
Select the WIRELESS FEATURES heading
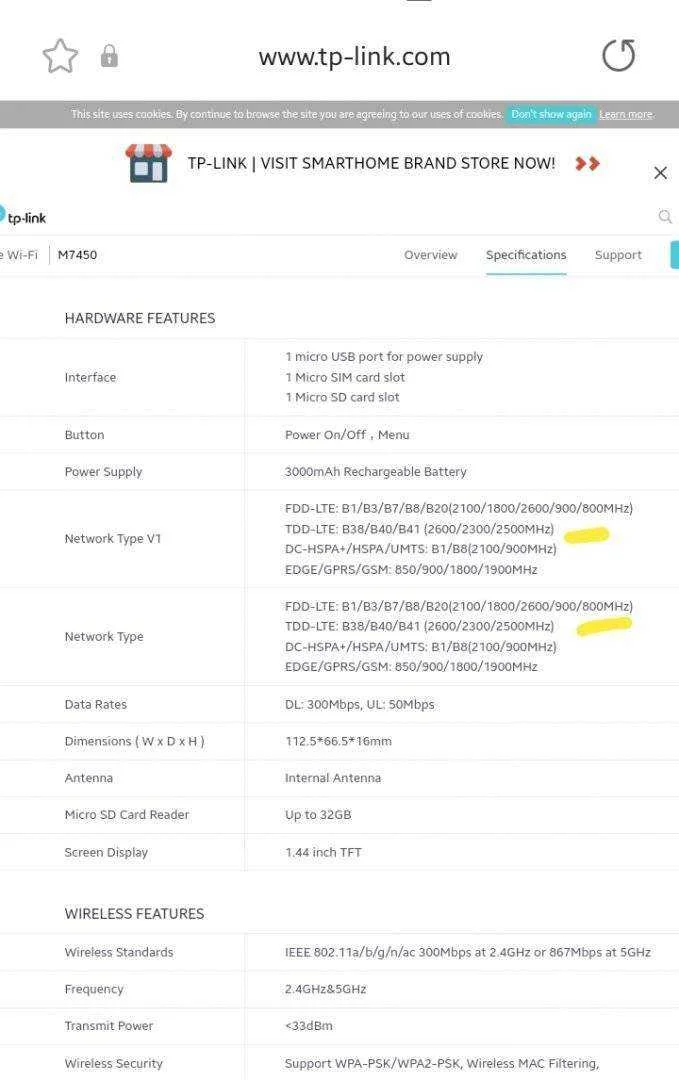coord(134,914)
